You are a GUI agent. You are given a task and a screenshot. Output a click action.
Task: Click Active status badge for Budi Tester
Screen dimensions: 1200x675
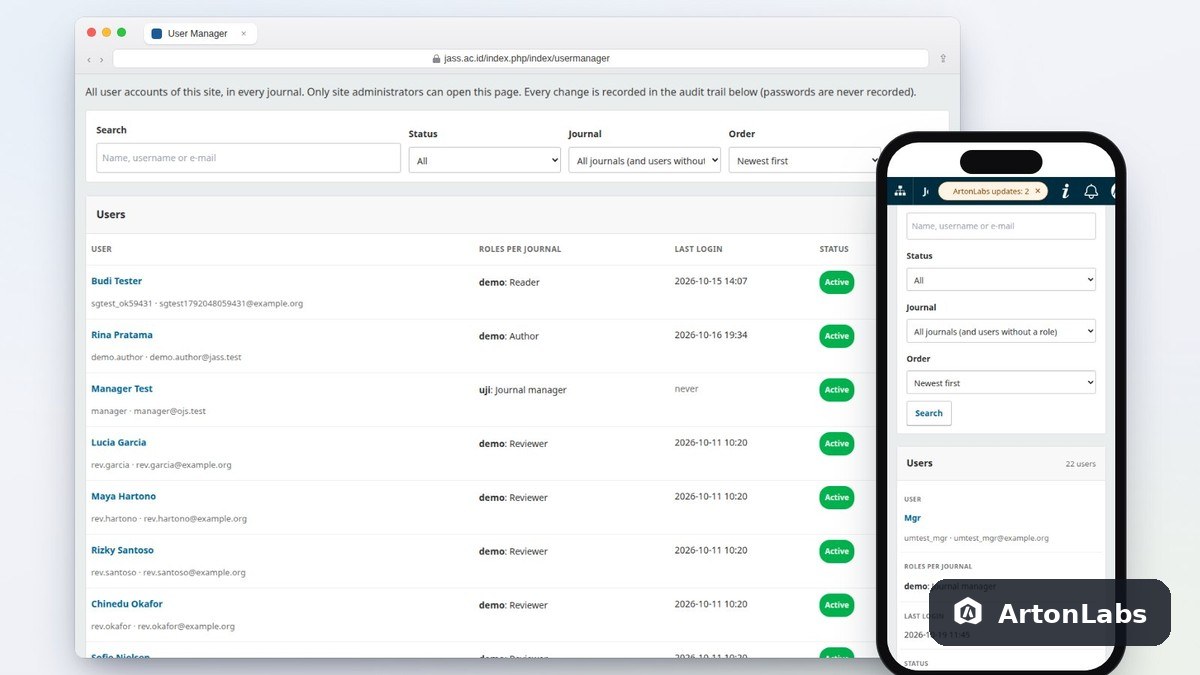pos(837,282)
